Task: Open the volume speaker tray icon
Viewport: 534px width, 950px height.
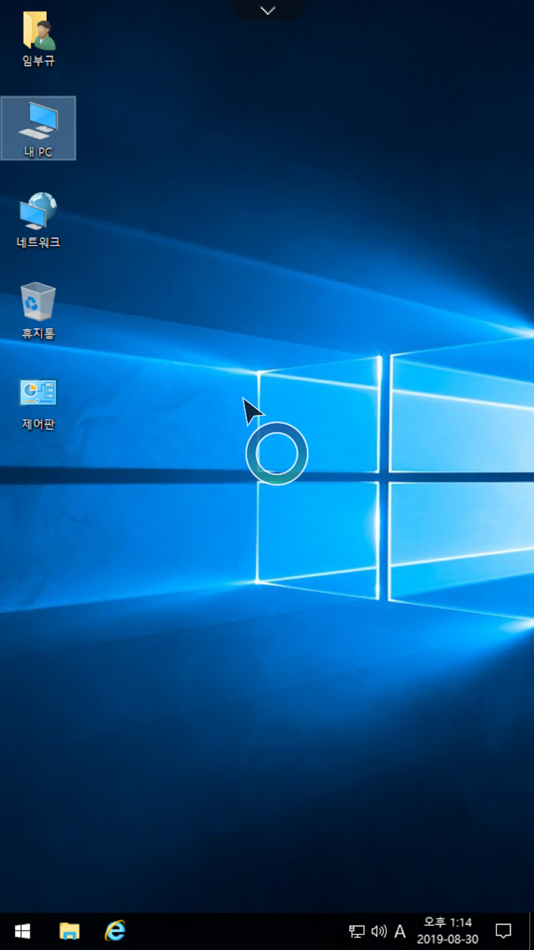Action: click(379, 931)
